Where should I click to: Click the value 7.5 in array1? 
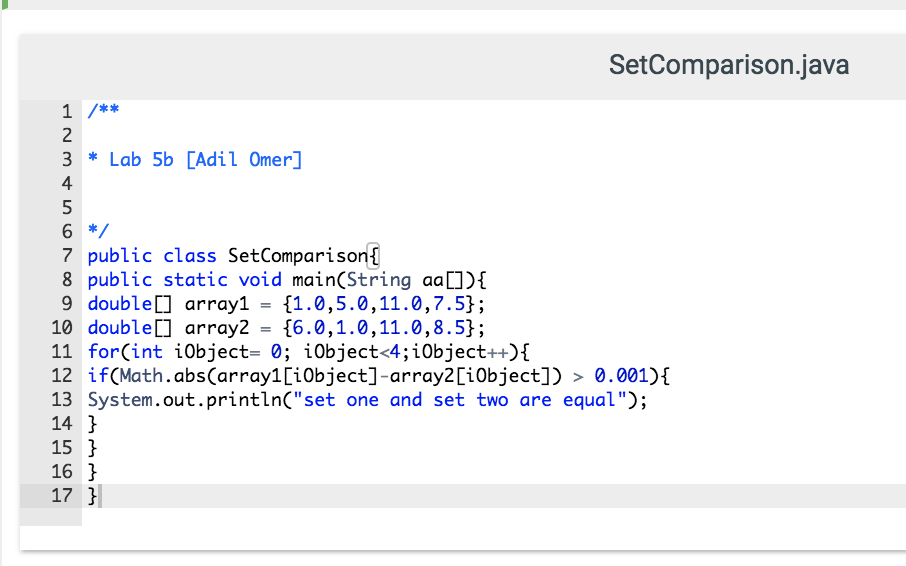tap(449, 303)
